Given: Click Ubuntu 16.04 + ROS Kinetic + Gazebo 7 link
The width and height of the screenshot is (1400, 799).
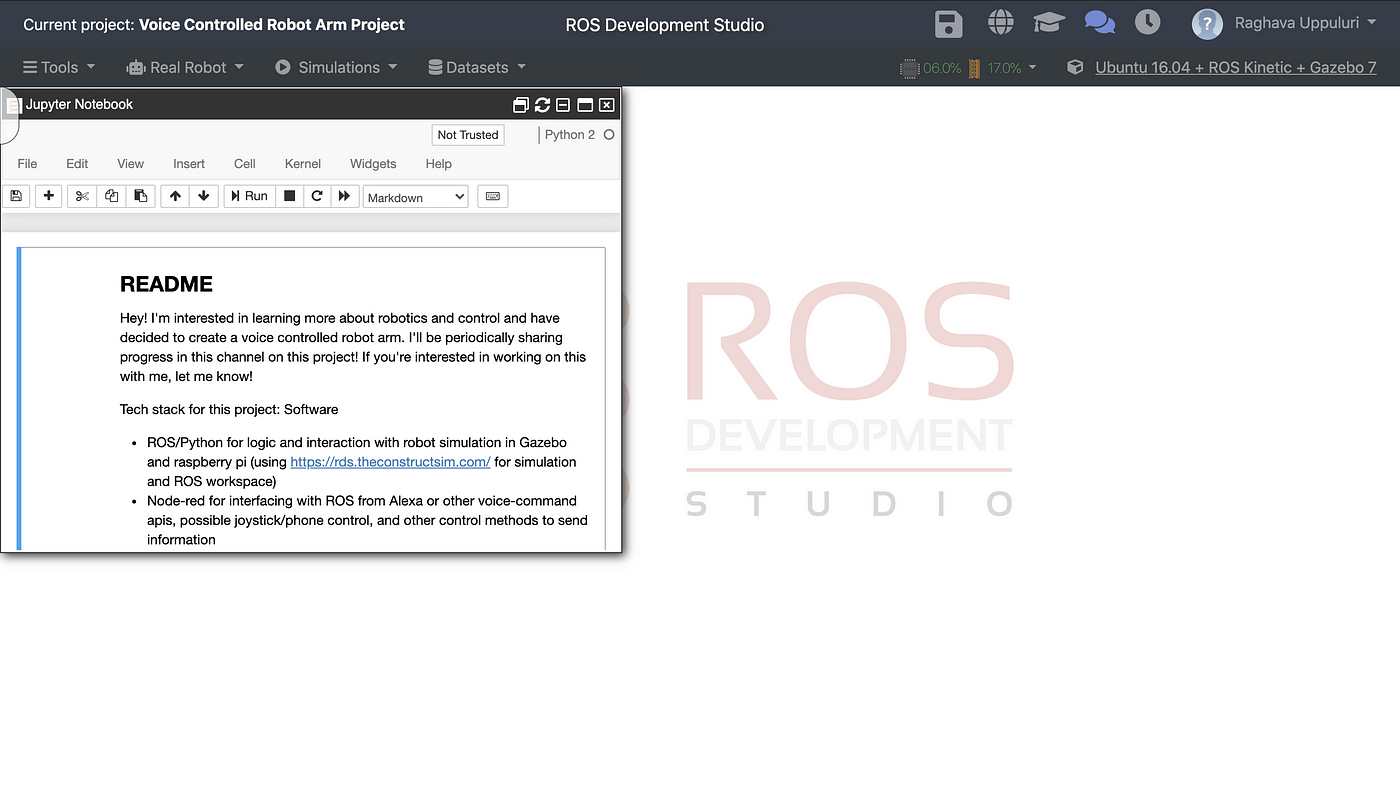Looking at the screenshot, I should (x=1236, y=67).
